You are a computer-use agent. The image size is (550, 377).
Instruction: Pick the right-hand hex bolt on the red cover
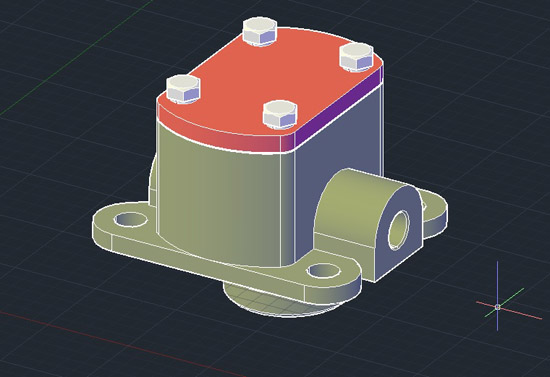tap(356, 57)
